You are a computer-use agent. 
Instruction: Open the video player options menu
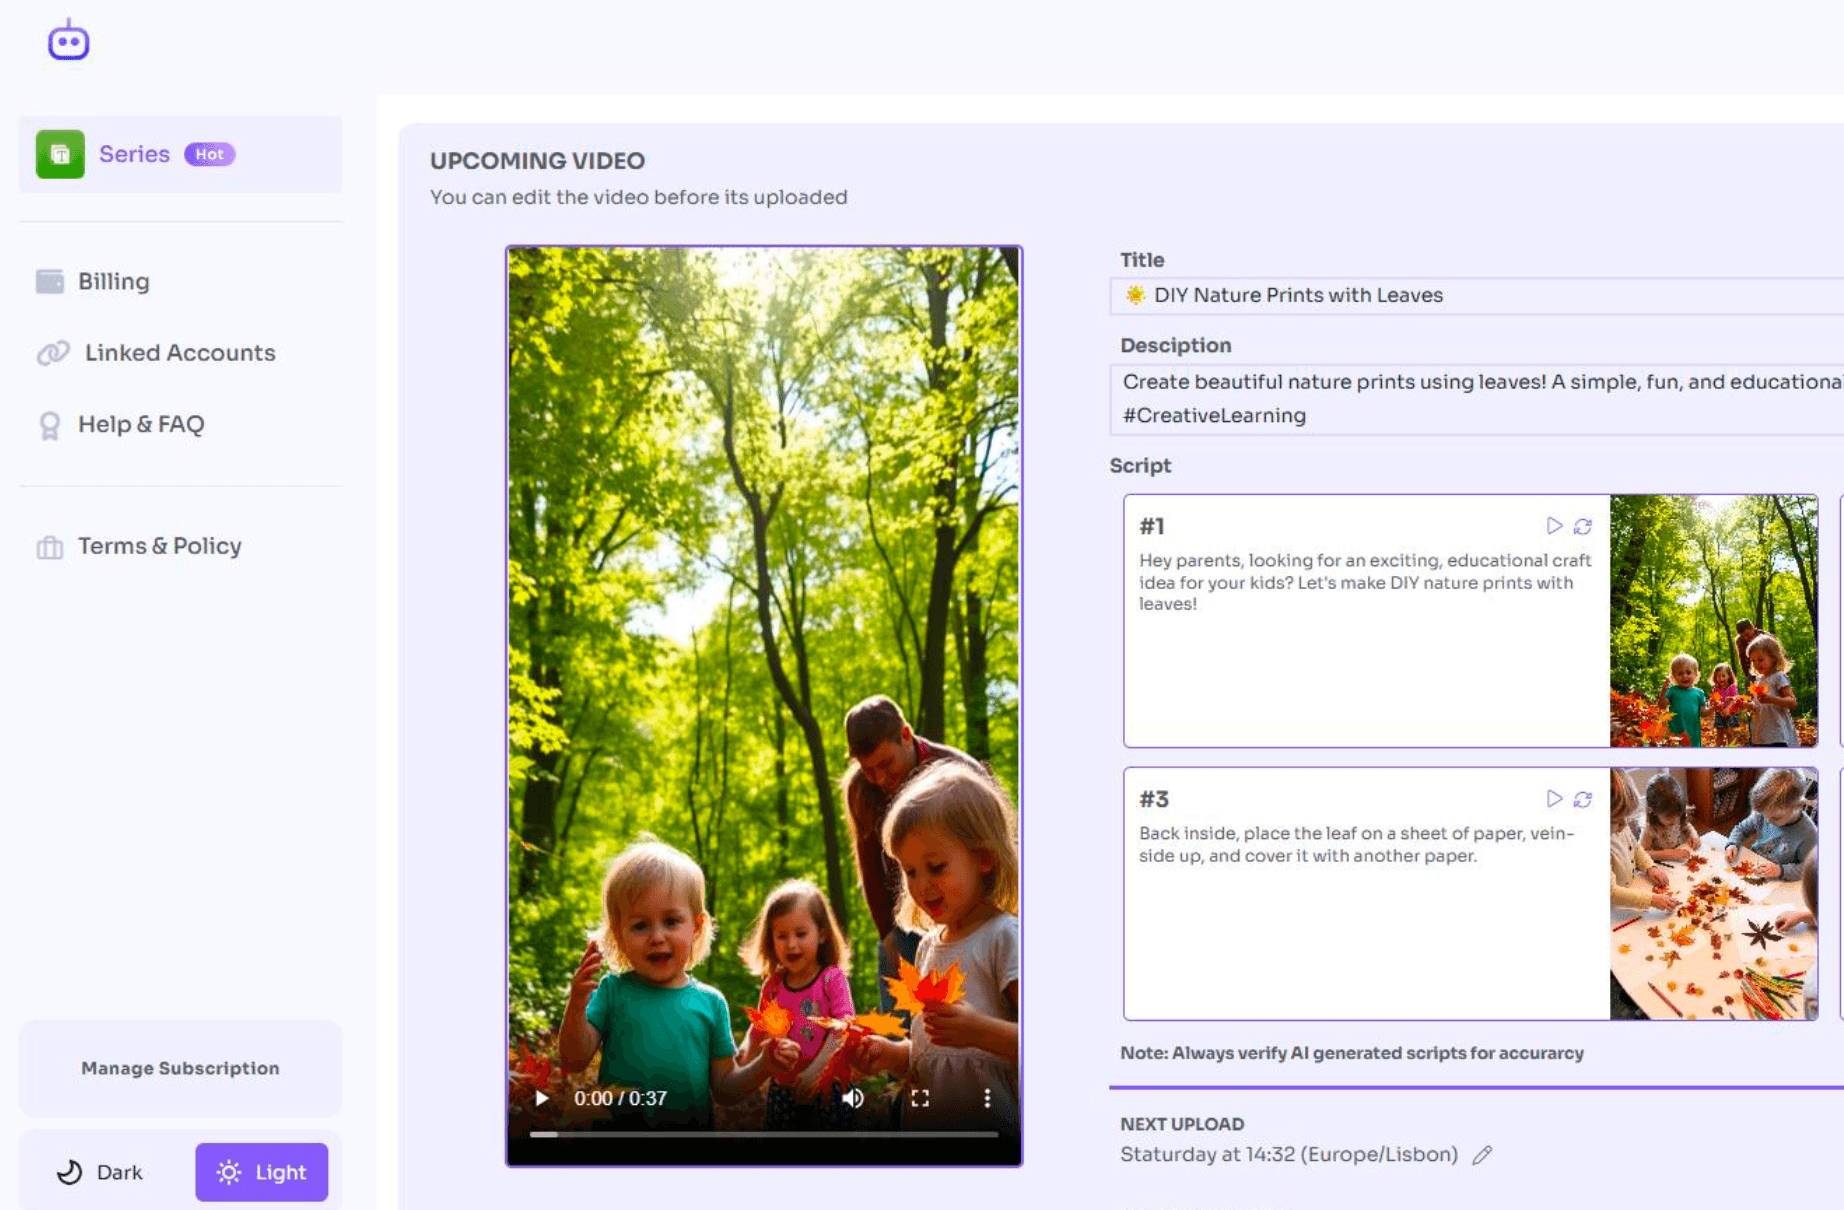coord(988,1097)
